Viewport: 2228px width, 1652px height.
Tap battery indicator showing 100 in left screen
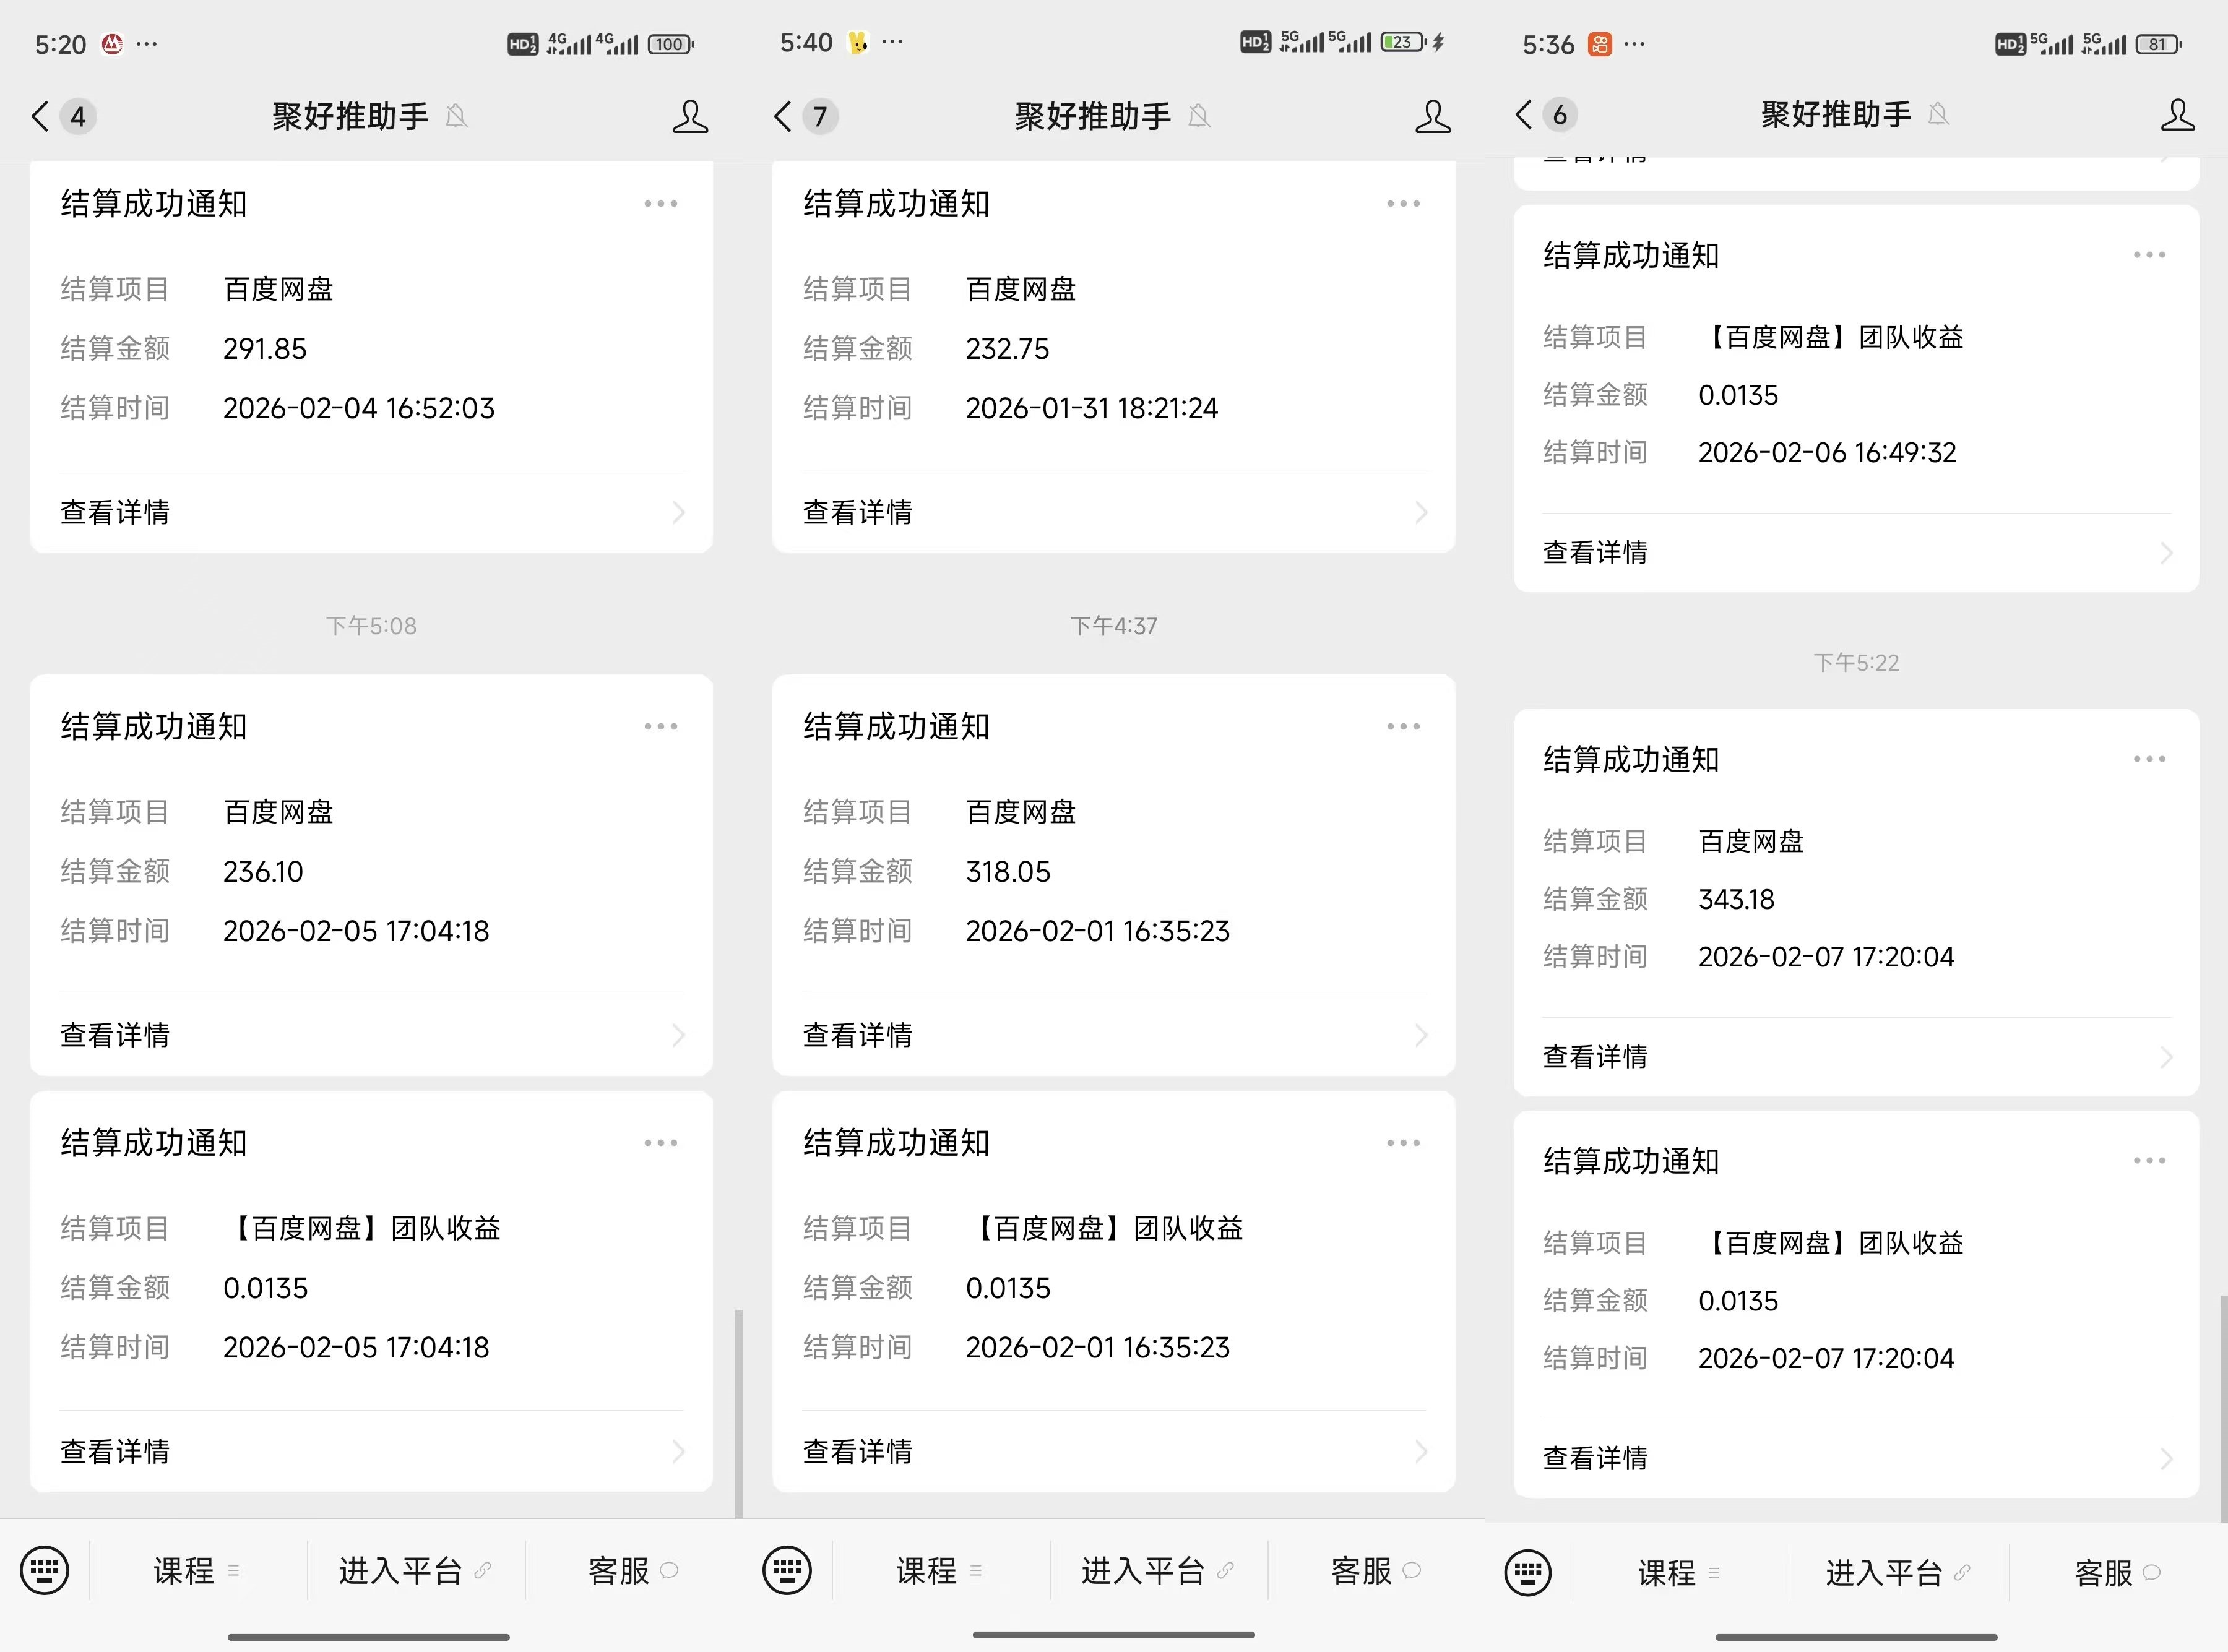tap(670, 44)
